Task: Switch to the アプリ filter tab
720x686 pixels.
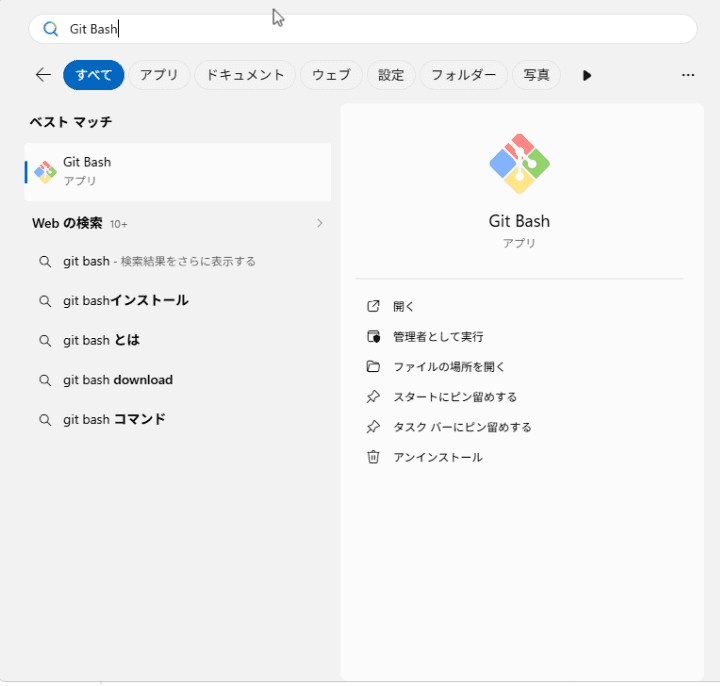Action: tap(159, 75)
